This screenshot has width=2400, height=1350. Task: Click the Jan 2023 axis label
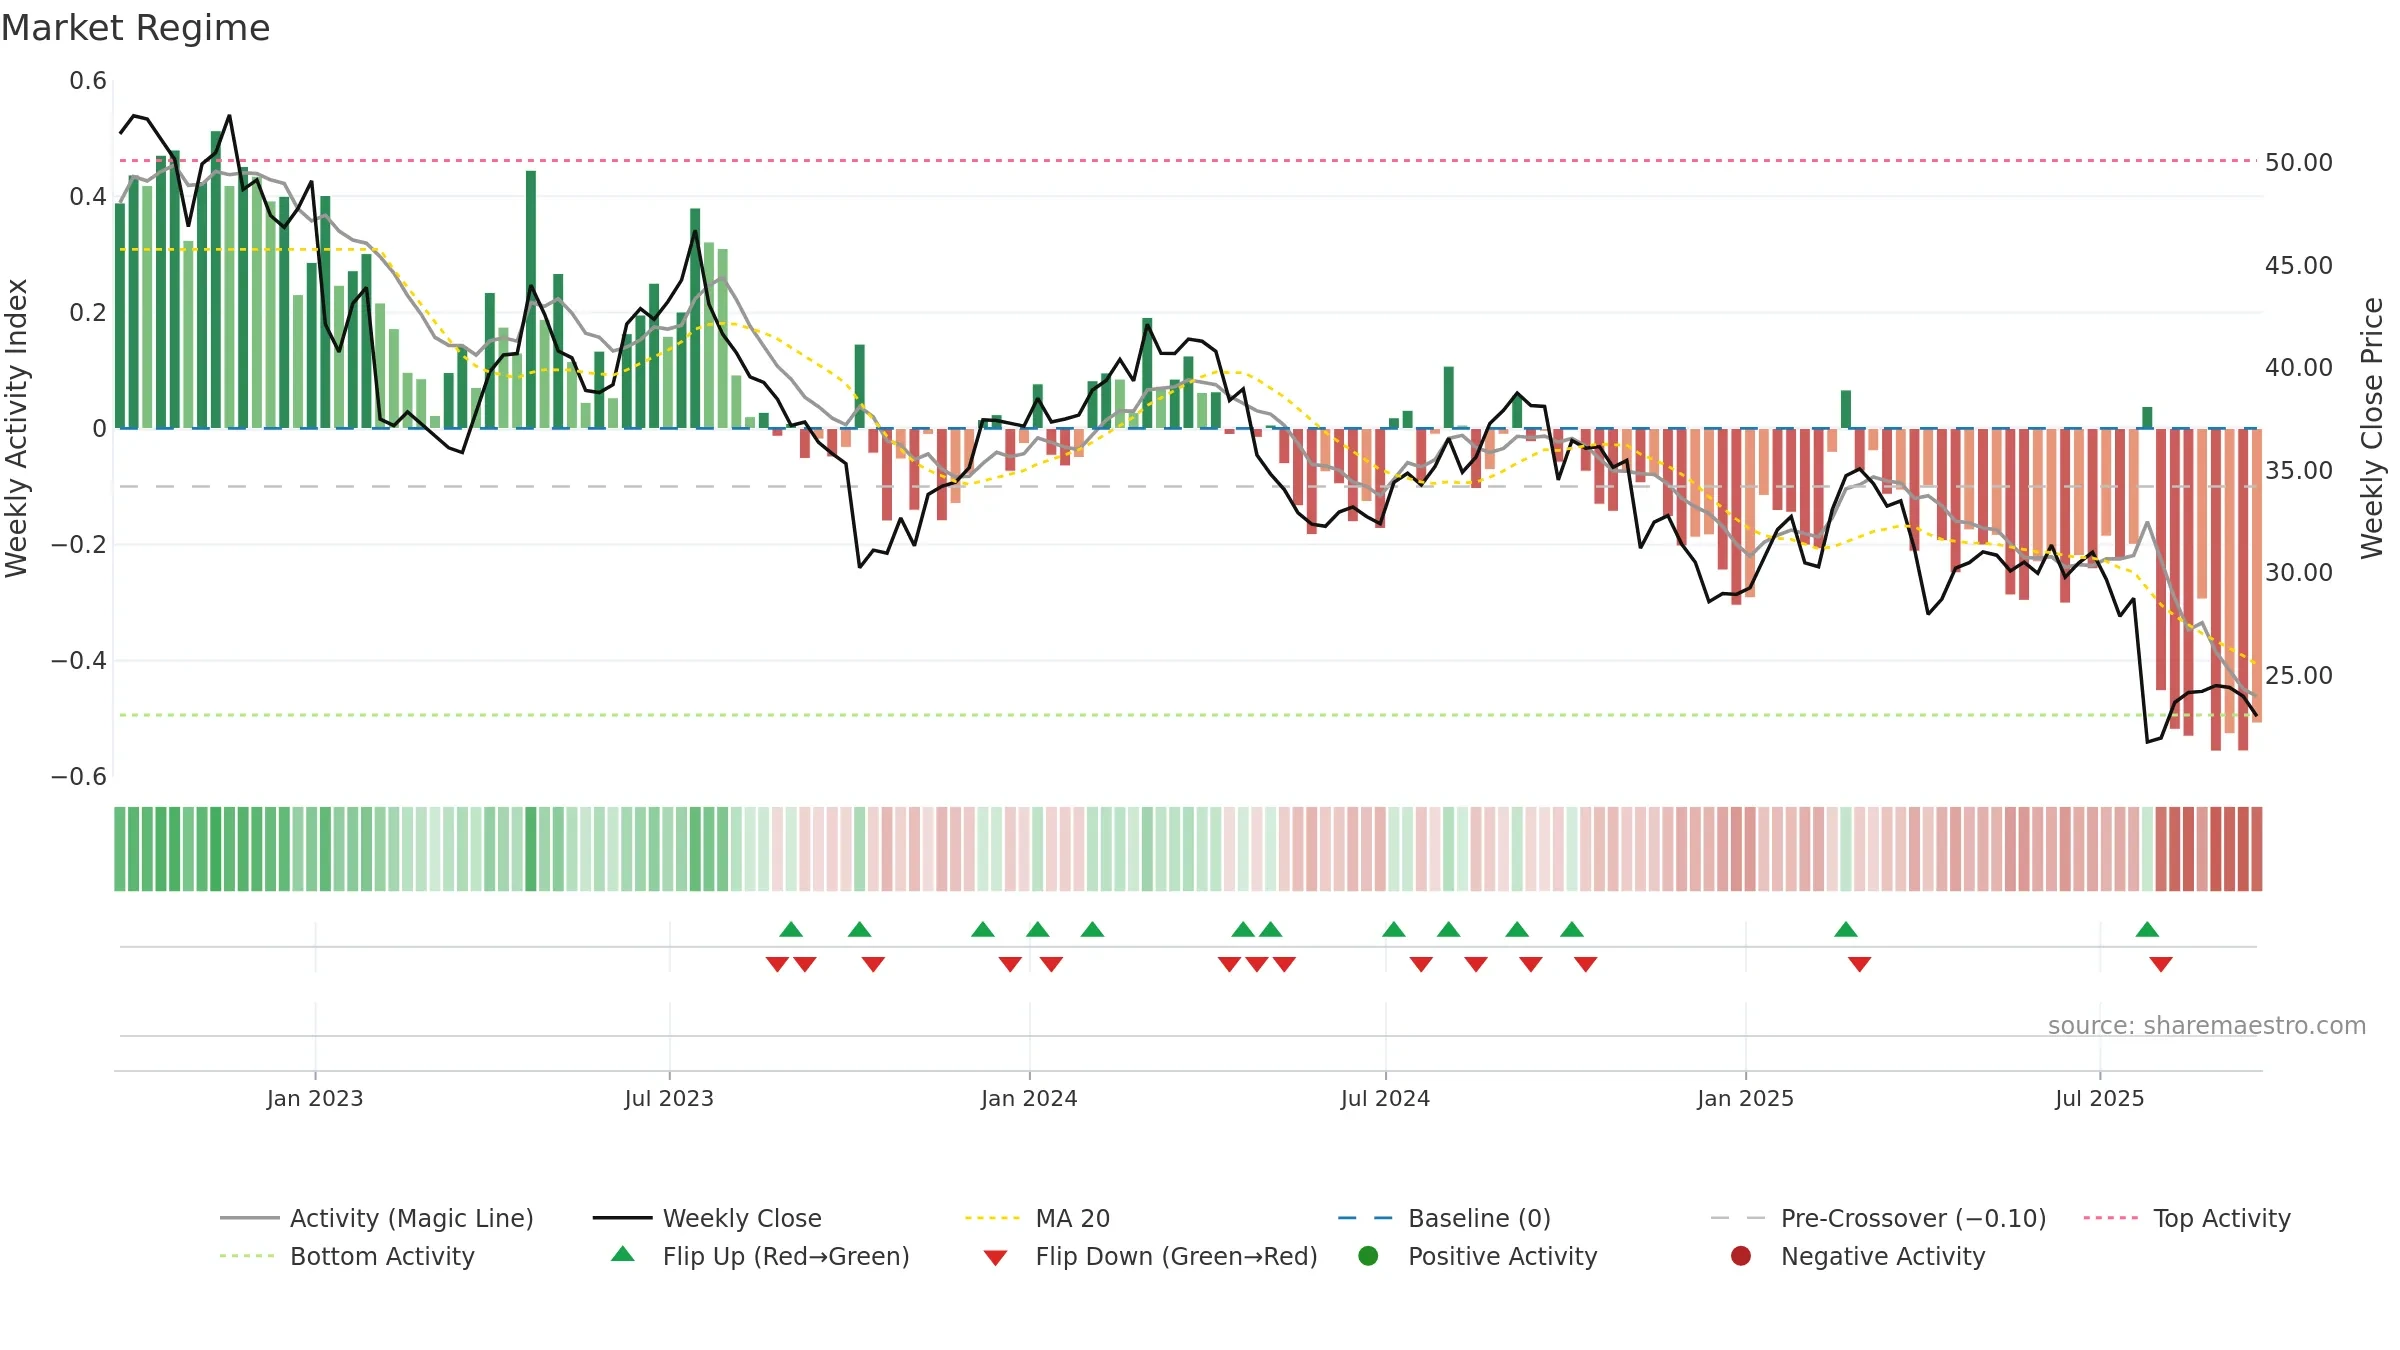point(315,1098)
